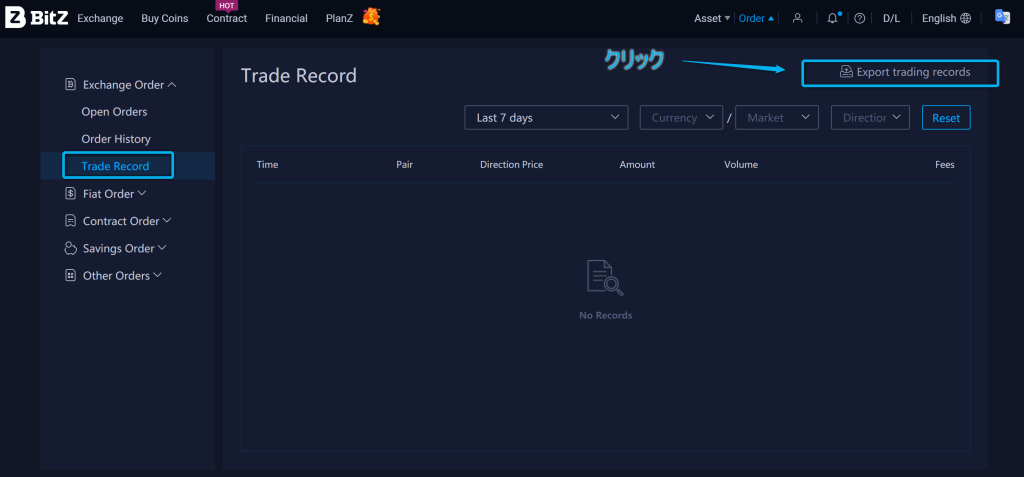
Task: Open the Exchange menu in top navigation
Action: click(100, 18)
